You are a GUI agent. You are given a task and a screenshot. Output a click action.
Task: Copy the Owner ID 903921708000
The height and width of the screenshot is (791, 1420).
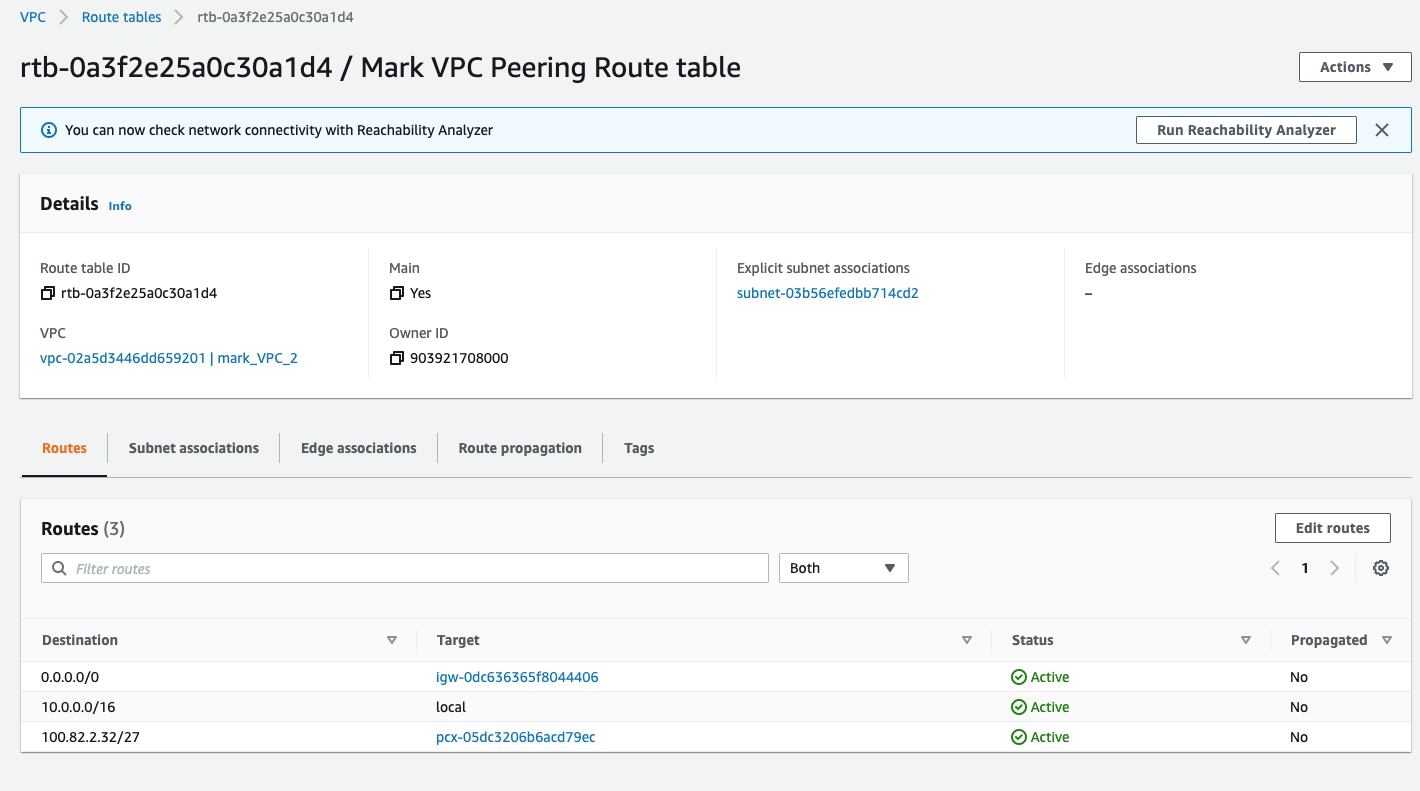click(397, 359)
